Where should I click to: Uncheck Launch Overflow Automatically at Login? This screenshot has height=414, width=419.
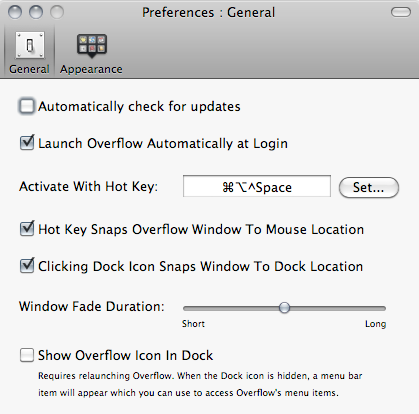tap(27, 143)
